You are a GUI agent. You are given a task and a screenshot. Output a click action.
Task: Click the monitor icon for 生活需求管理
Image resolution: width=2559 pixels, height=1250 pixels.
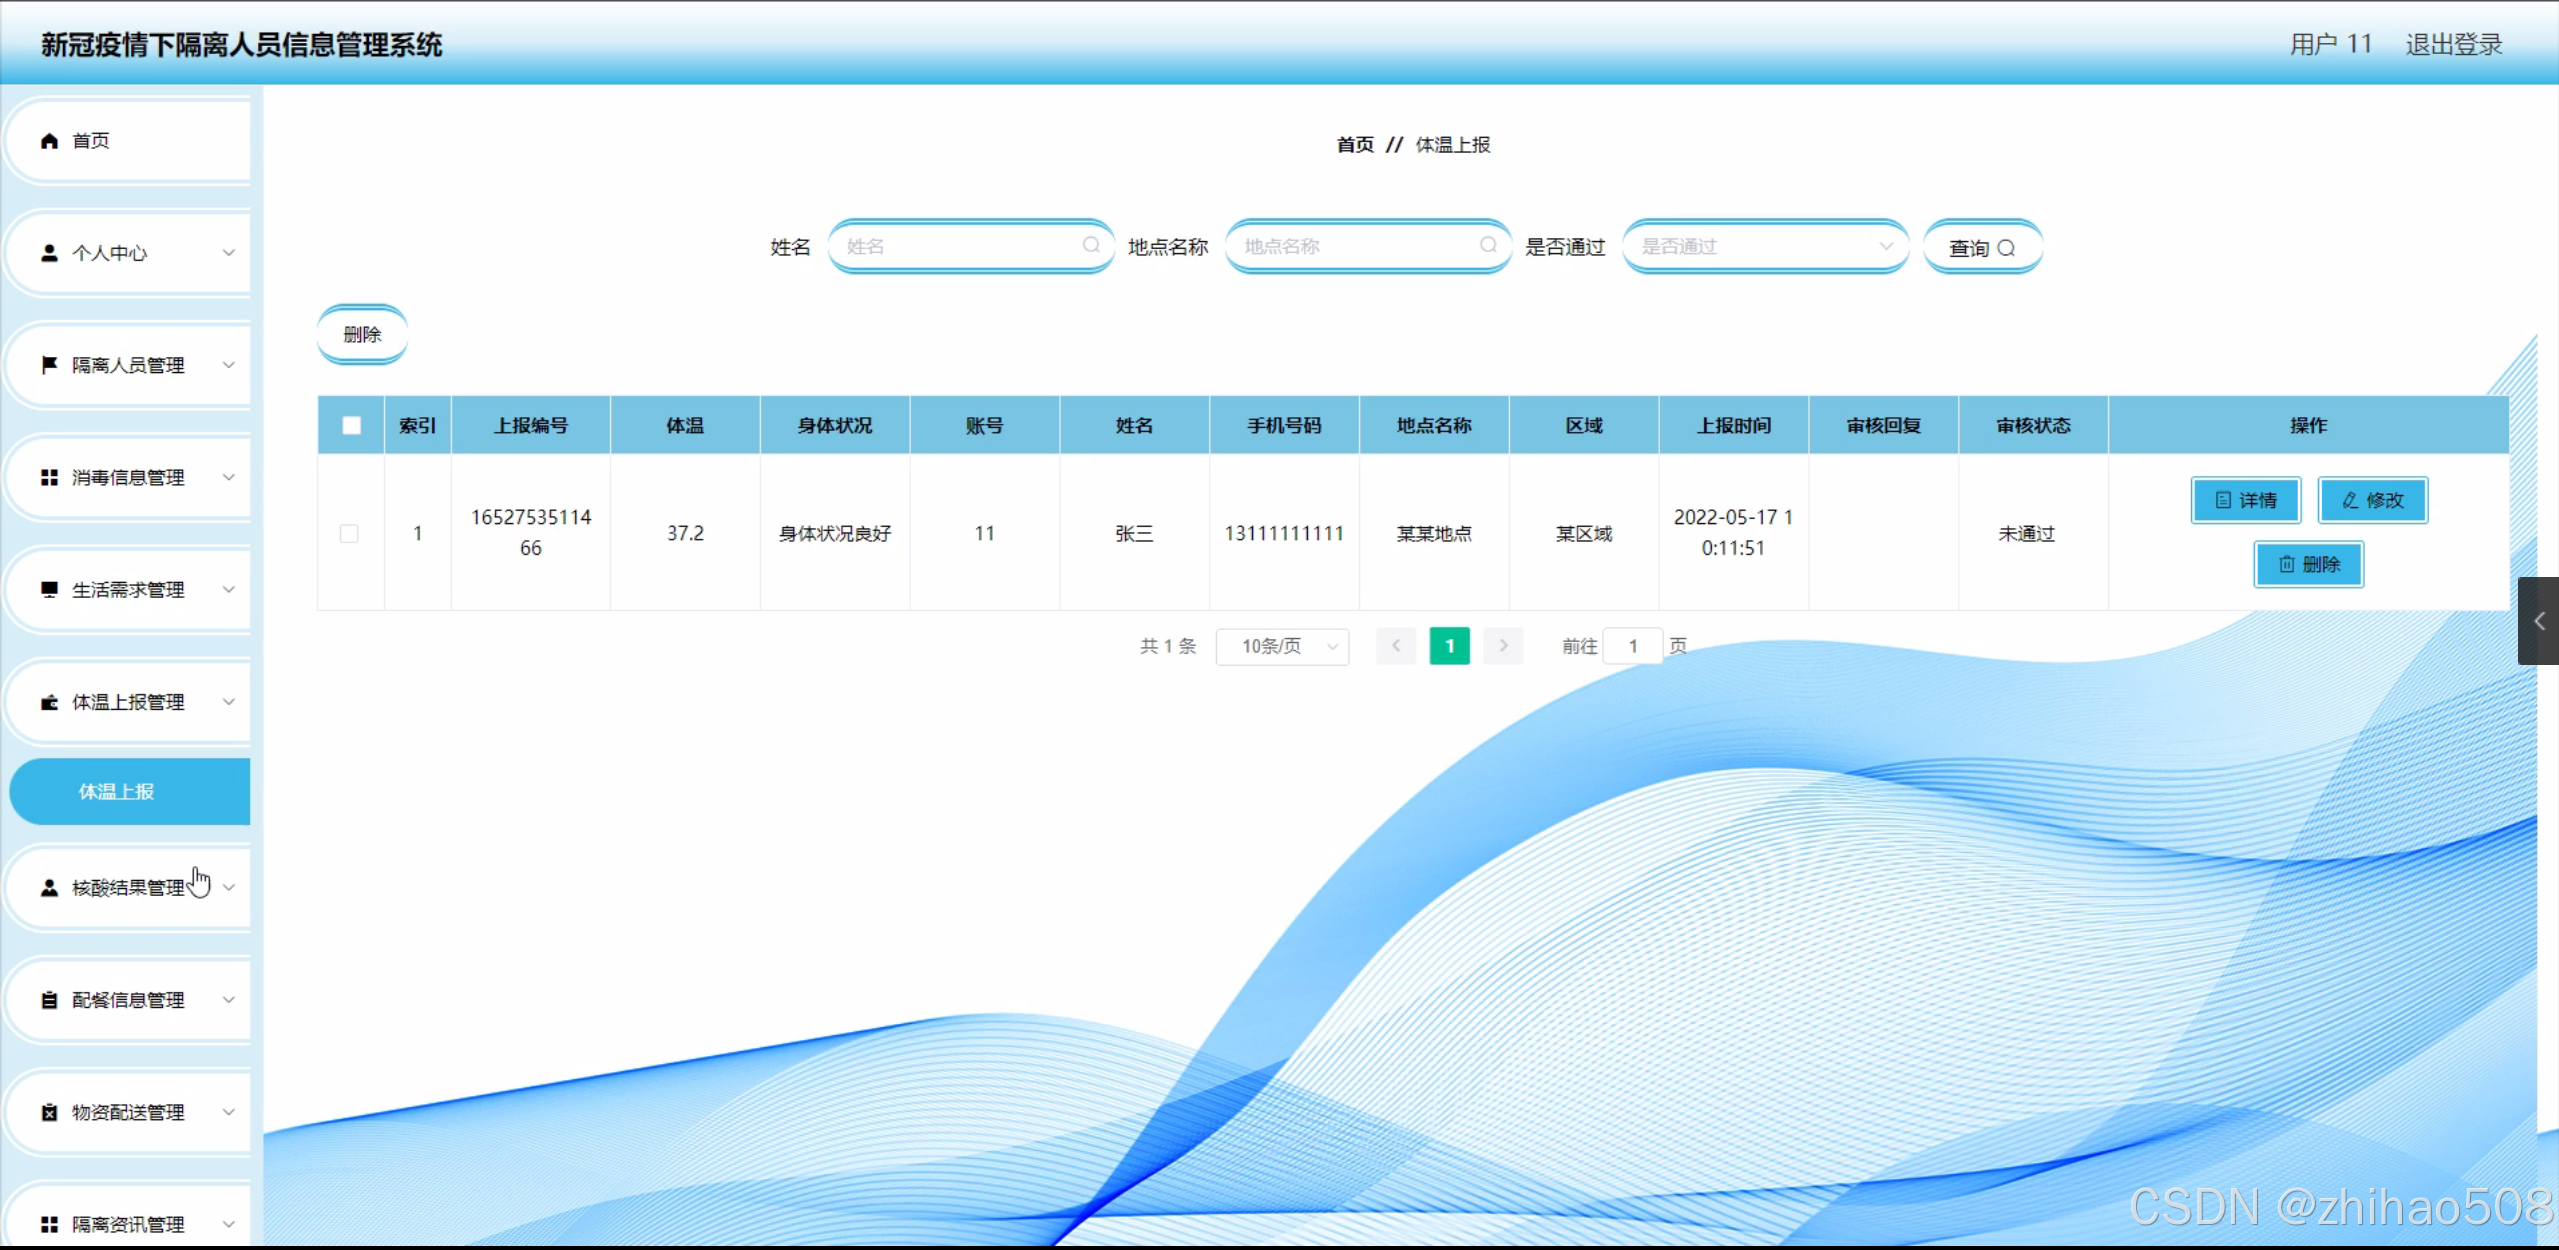coord(49,590)
